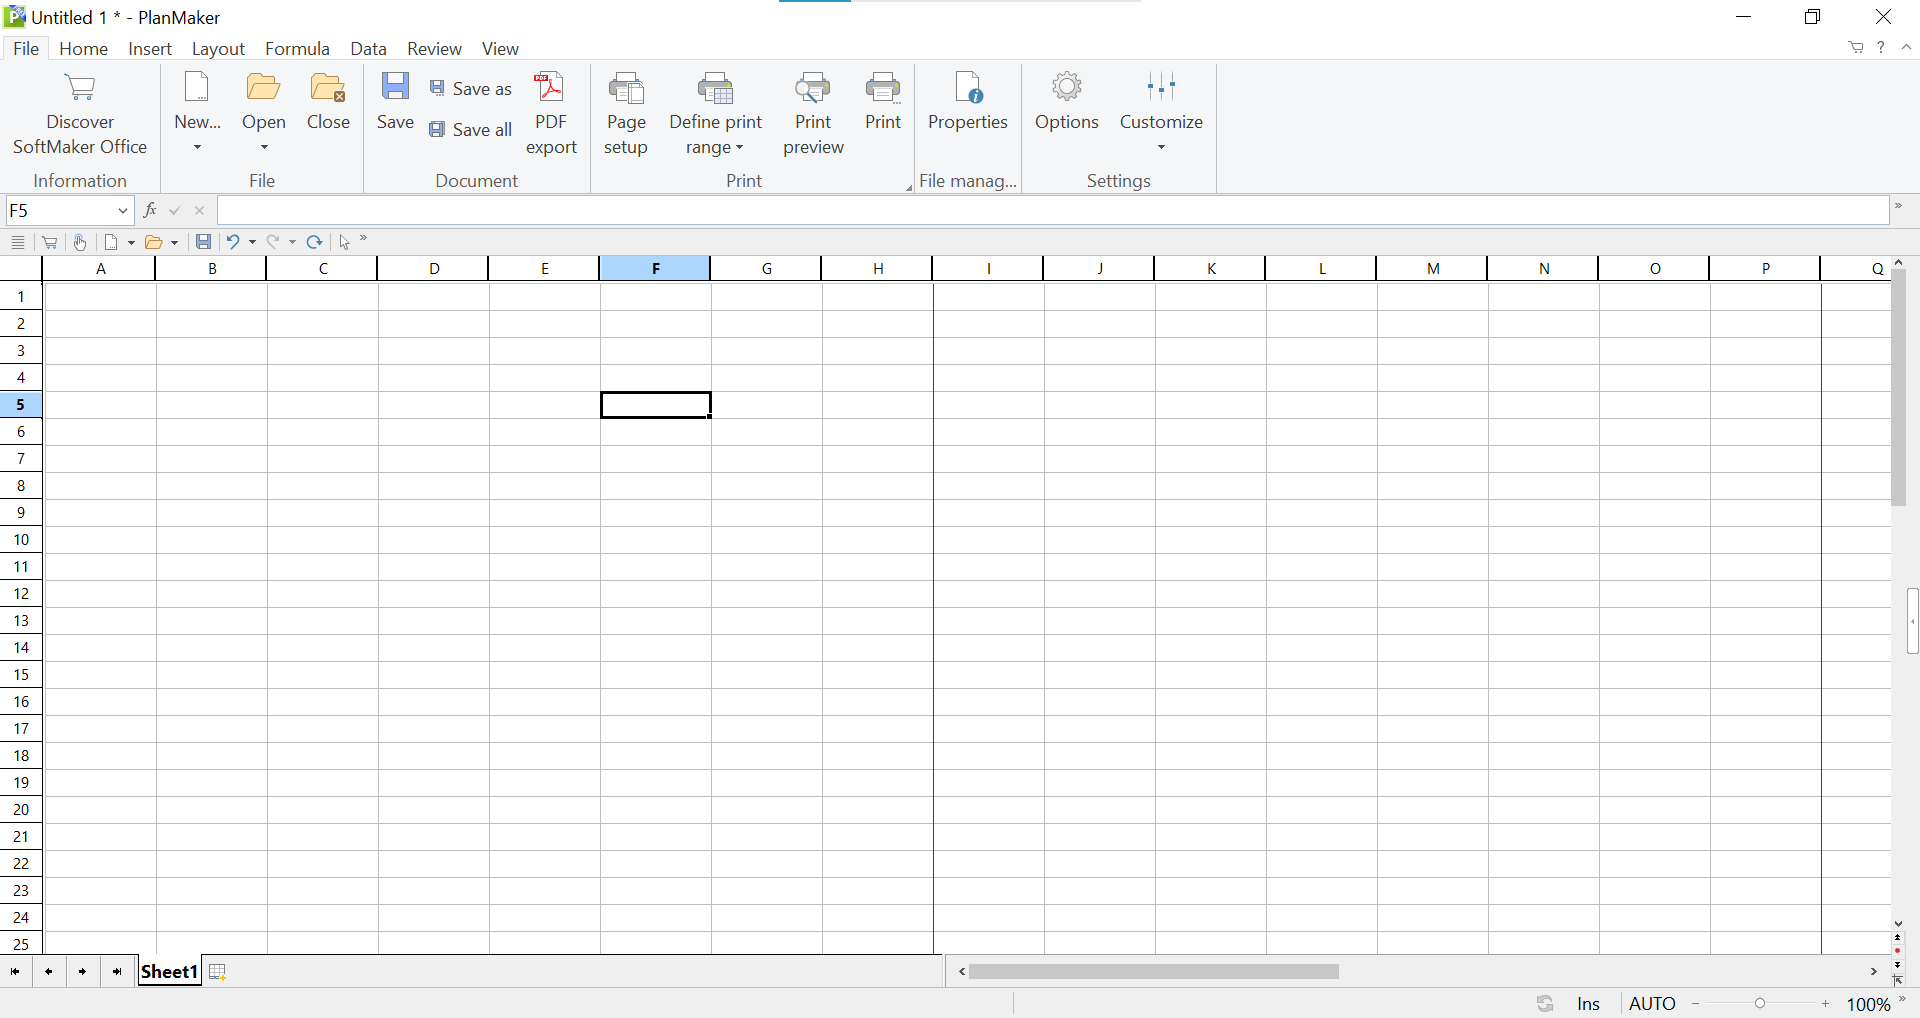
Task: Open the Page setup dialog
Action: tap(626, 112)
